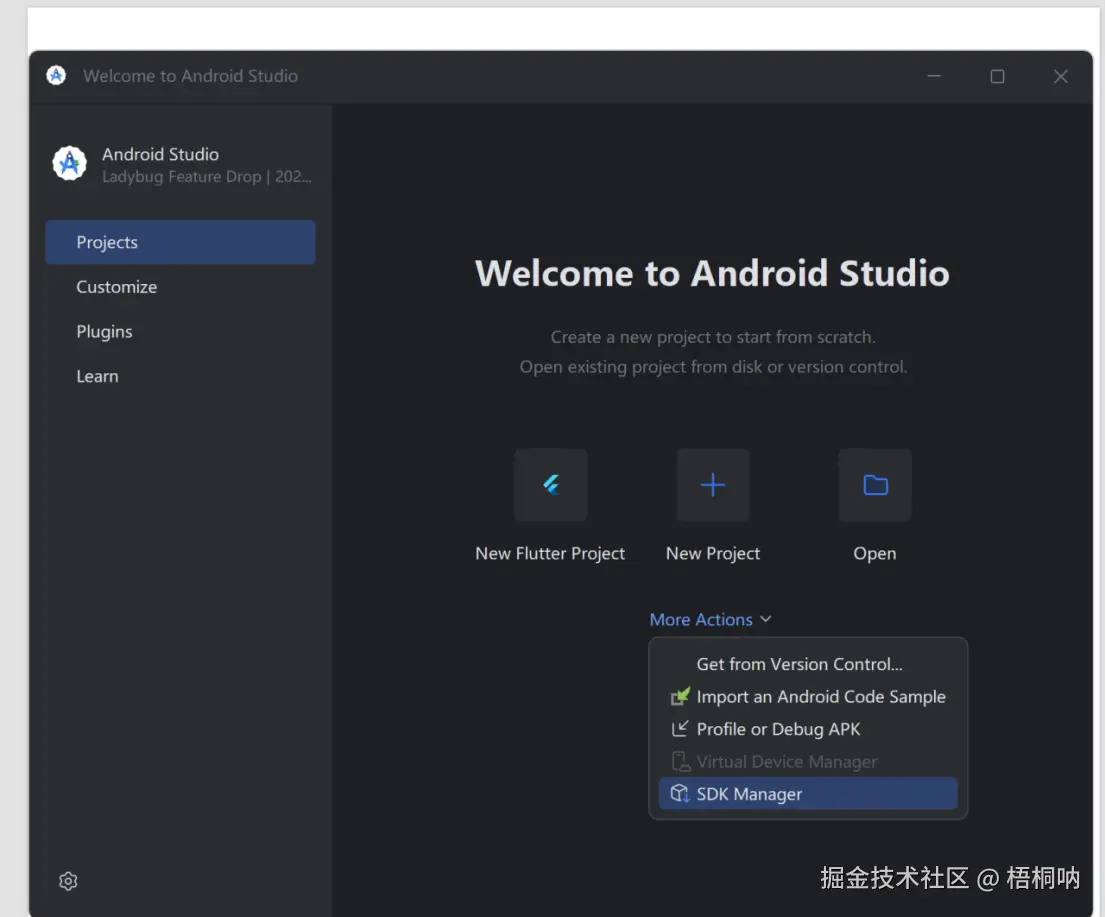
Task: Click the Open label
Action: click(x=875, y=554)
